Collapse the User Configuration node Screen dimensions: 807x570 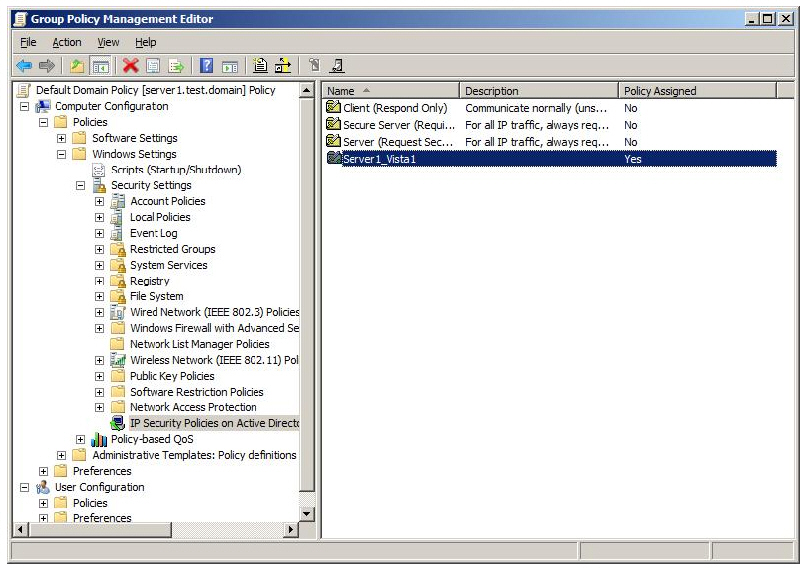point(24,487)
